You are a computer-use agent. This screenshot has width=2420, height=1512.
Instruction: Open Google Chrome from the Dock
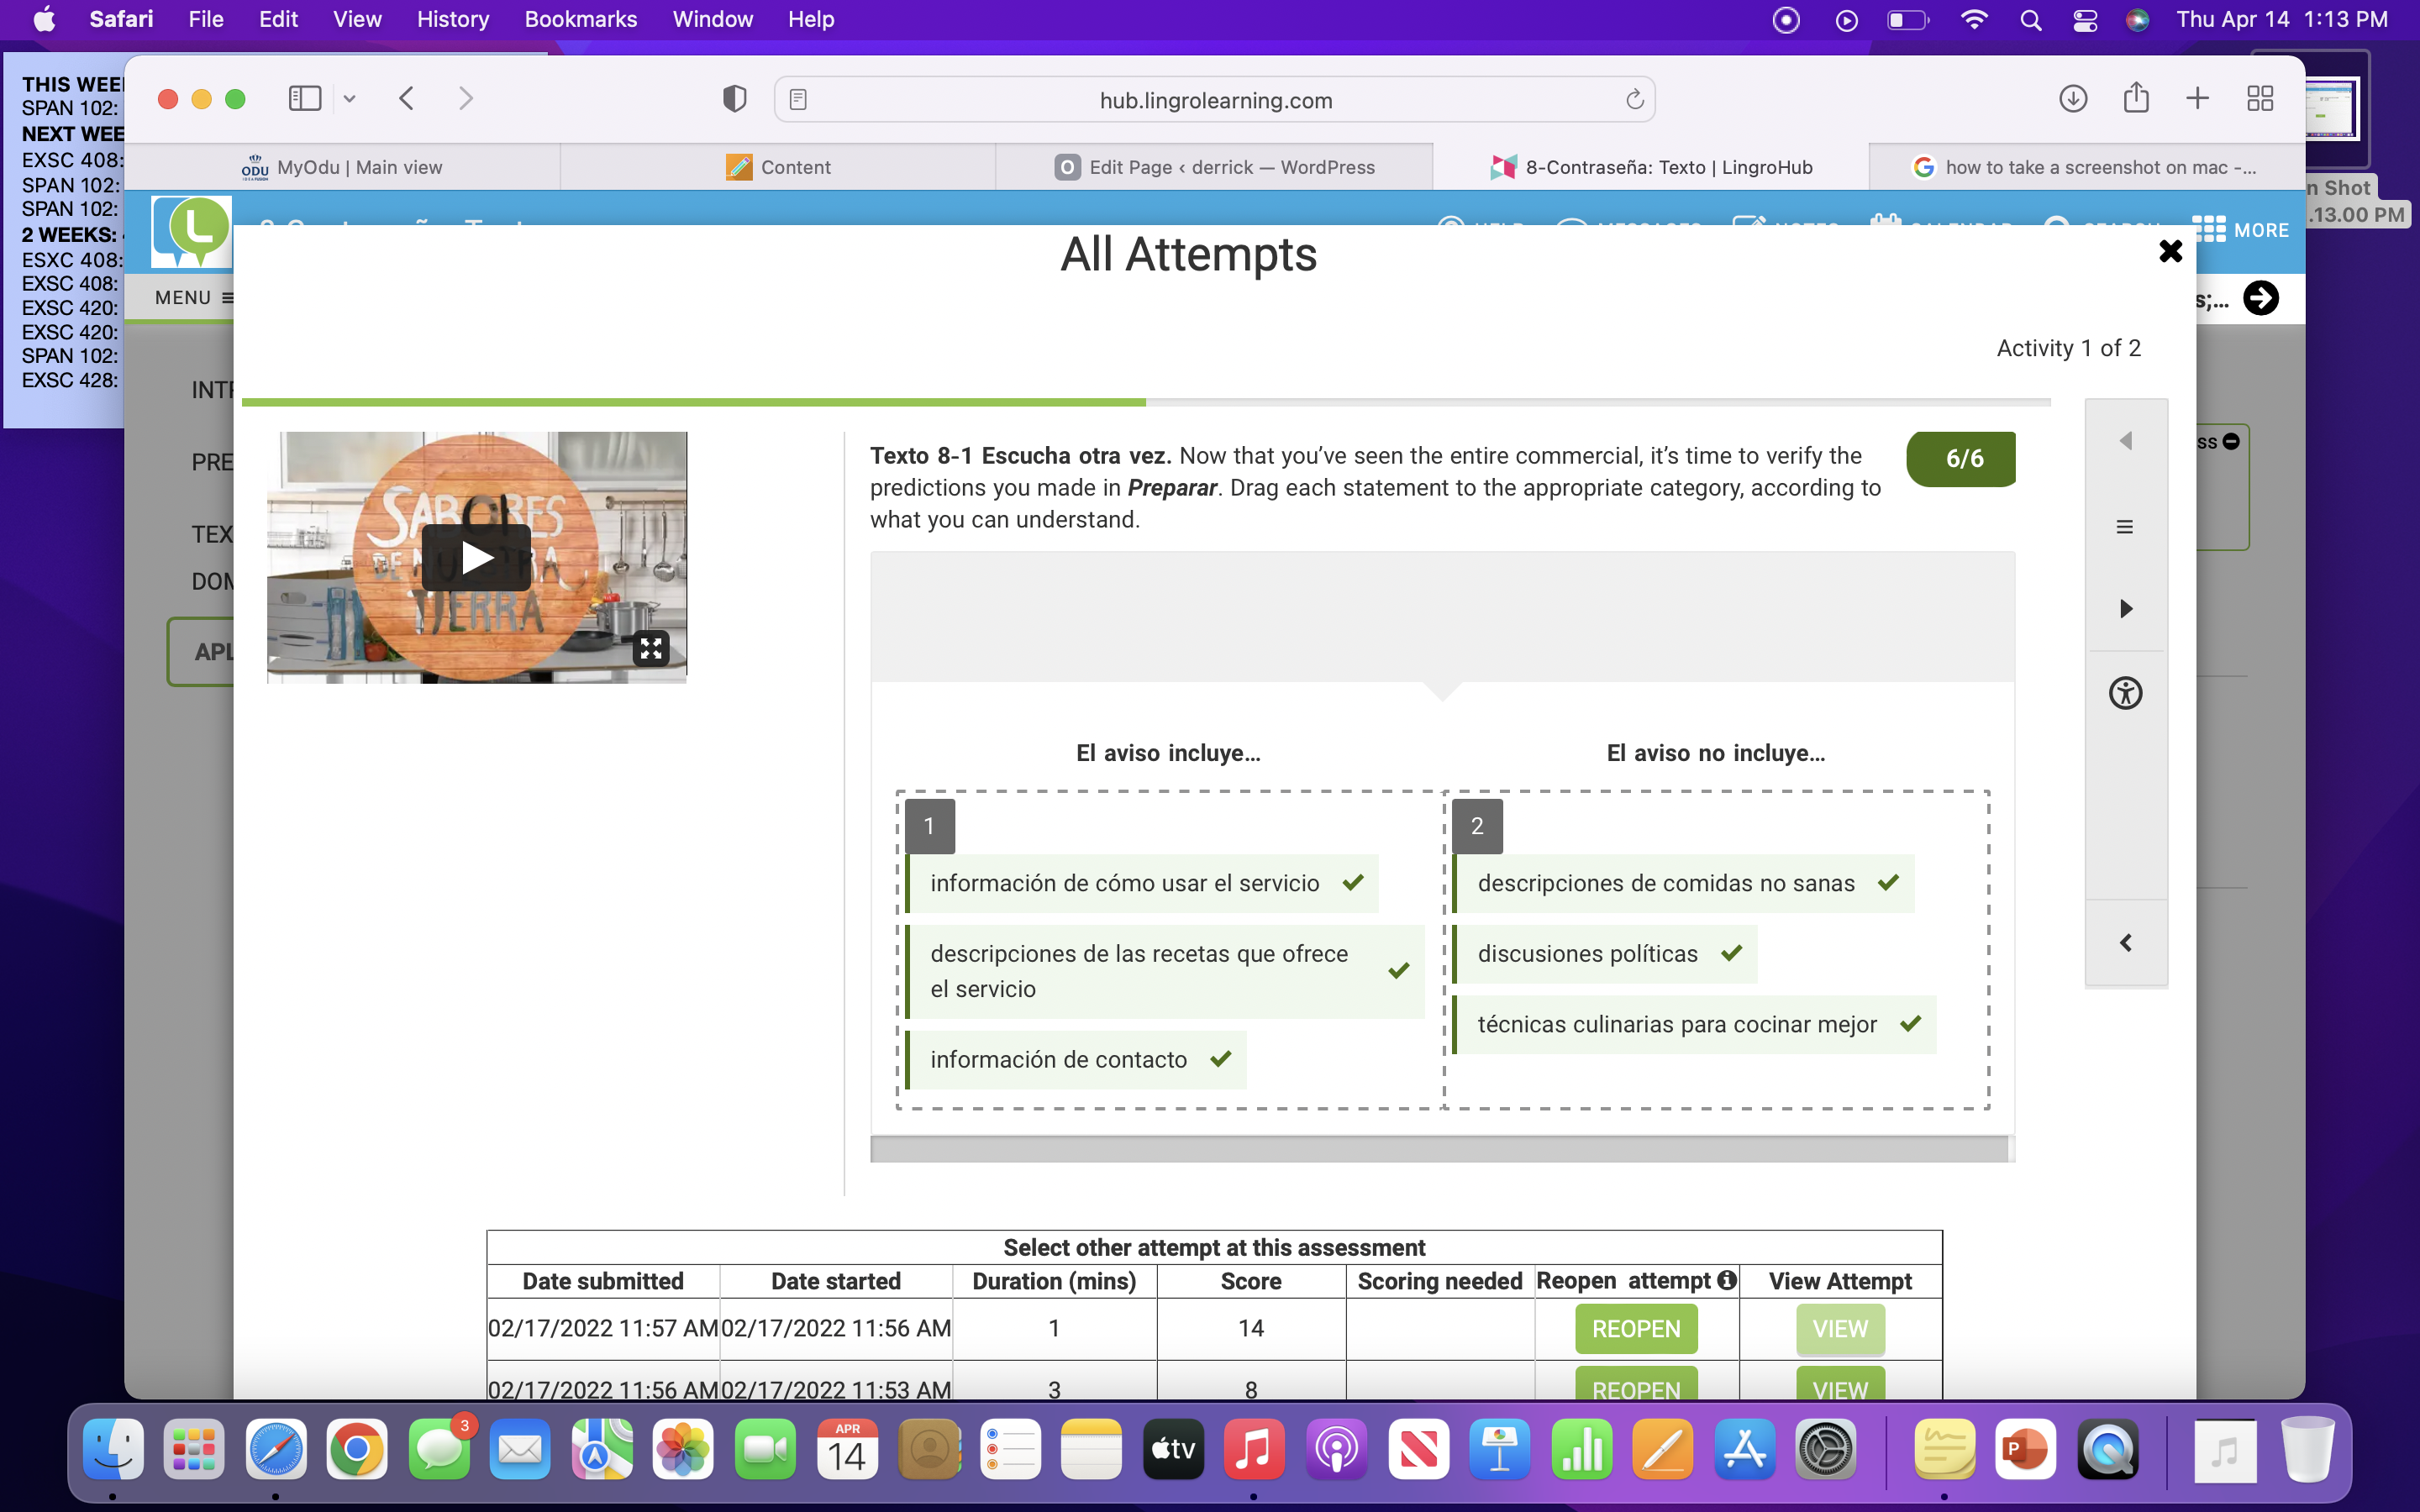[x=356, y=1449]
